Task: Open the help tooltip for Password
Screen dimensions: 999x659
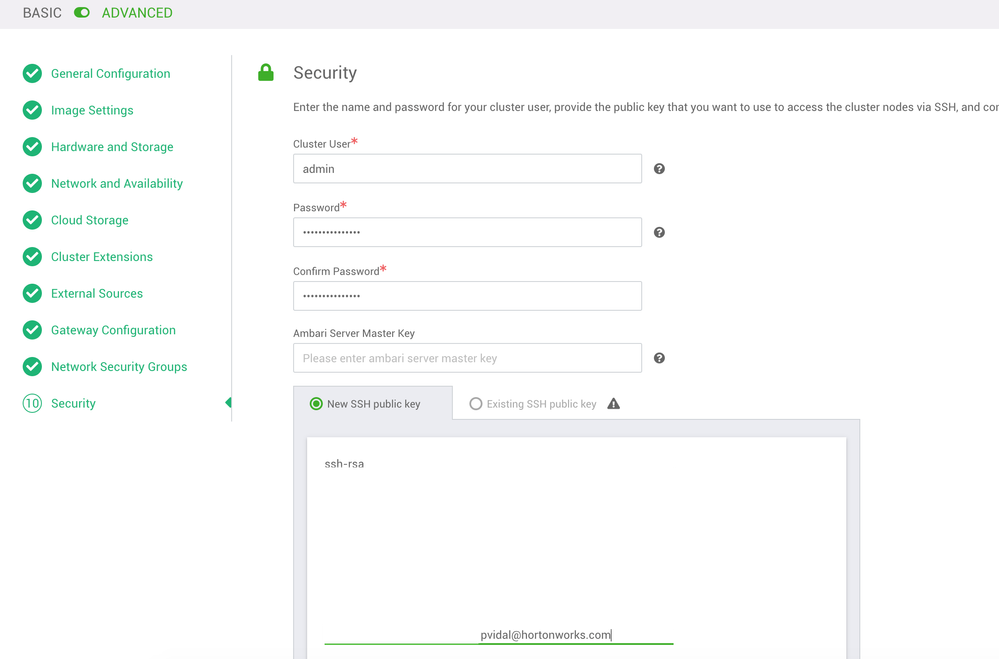Action: click(x=659, y=232)
